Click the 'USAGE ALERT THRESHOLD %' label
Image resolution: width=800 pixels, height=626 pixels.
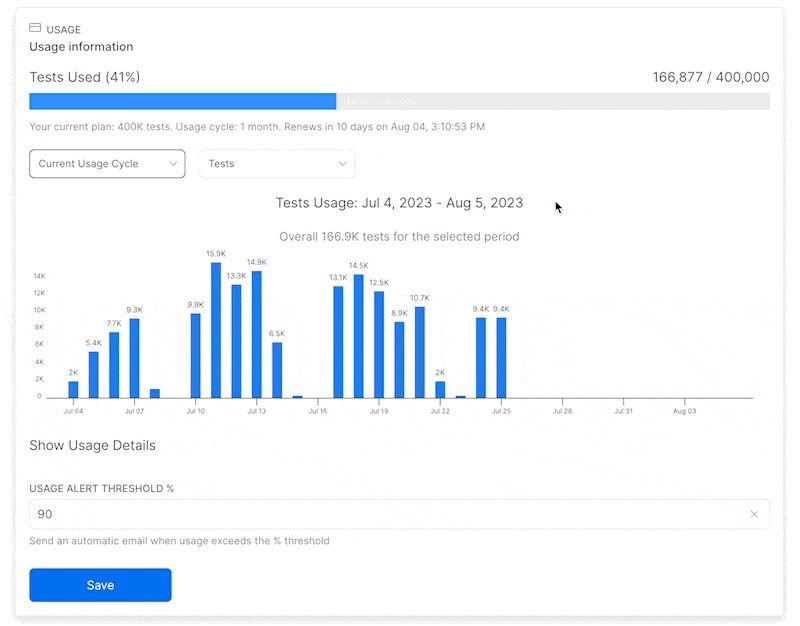click(x=102, y=488)
